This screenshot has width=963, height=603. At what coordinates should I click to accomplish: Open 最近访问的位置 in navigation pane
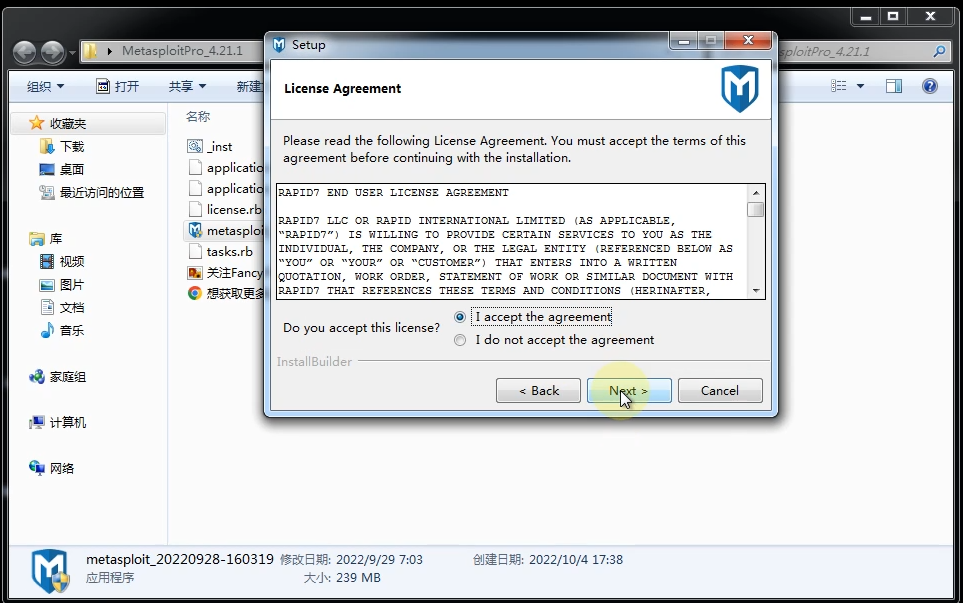click(x=102, y=193)
